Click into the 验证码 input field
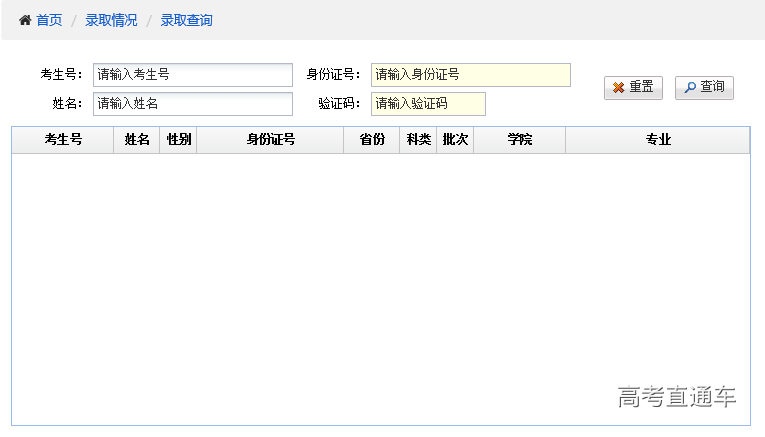Screen dimensions: 765x437 [428, 104]
